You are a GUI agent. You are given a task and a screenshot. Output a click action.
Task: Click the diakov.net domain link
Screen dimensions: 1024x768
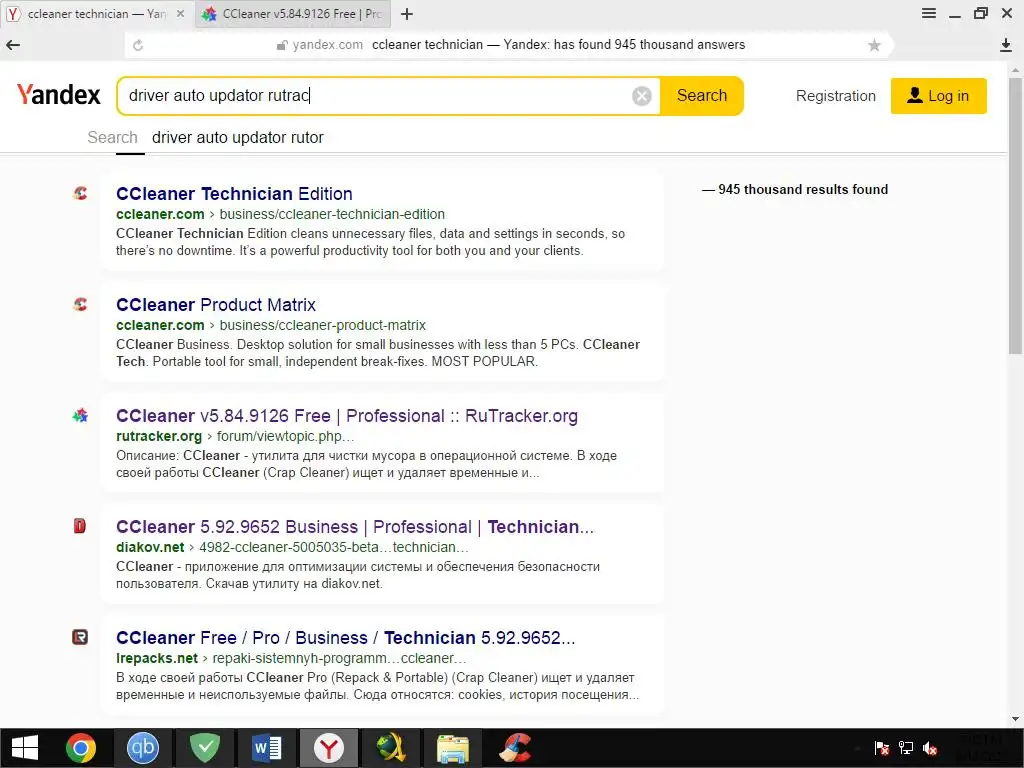coord(150,547)
